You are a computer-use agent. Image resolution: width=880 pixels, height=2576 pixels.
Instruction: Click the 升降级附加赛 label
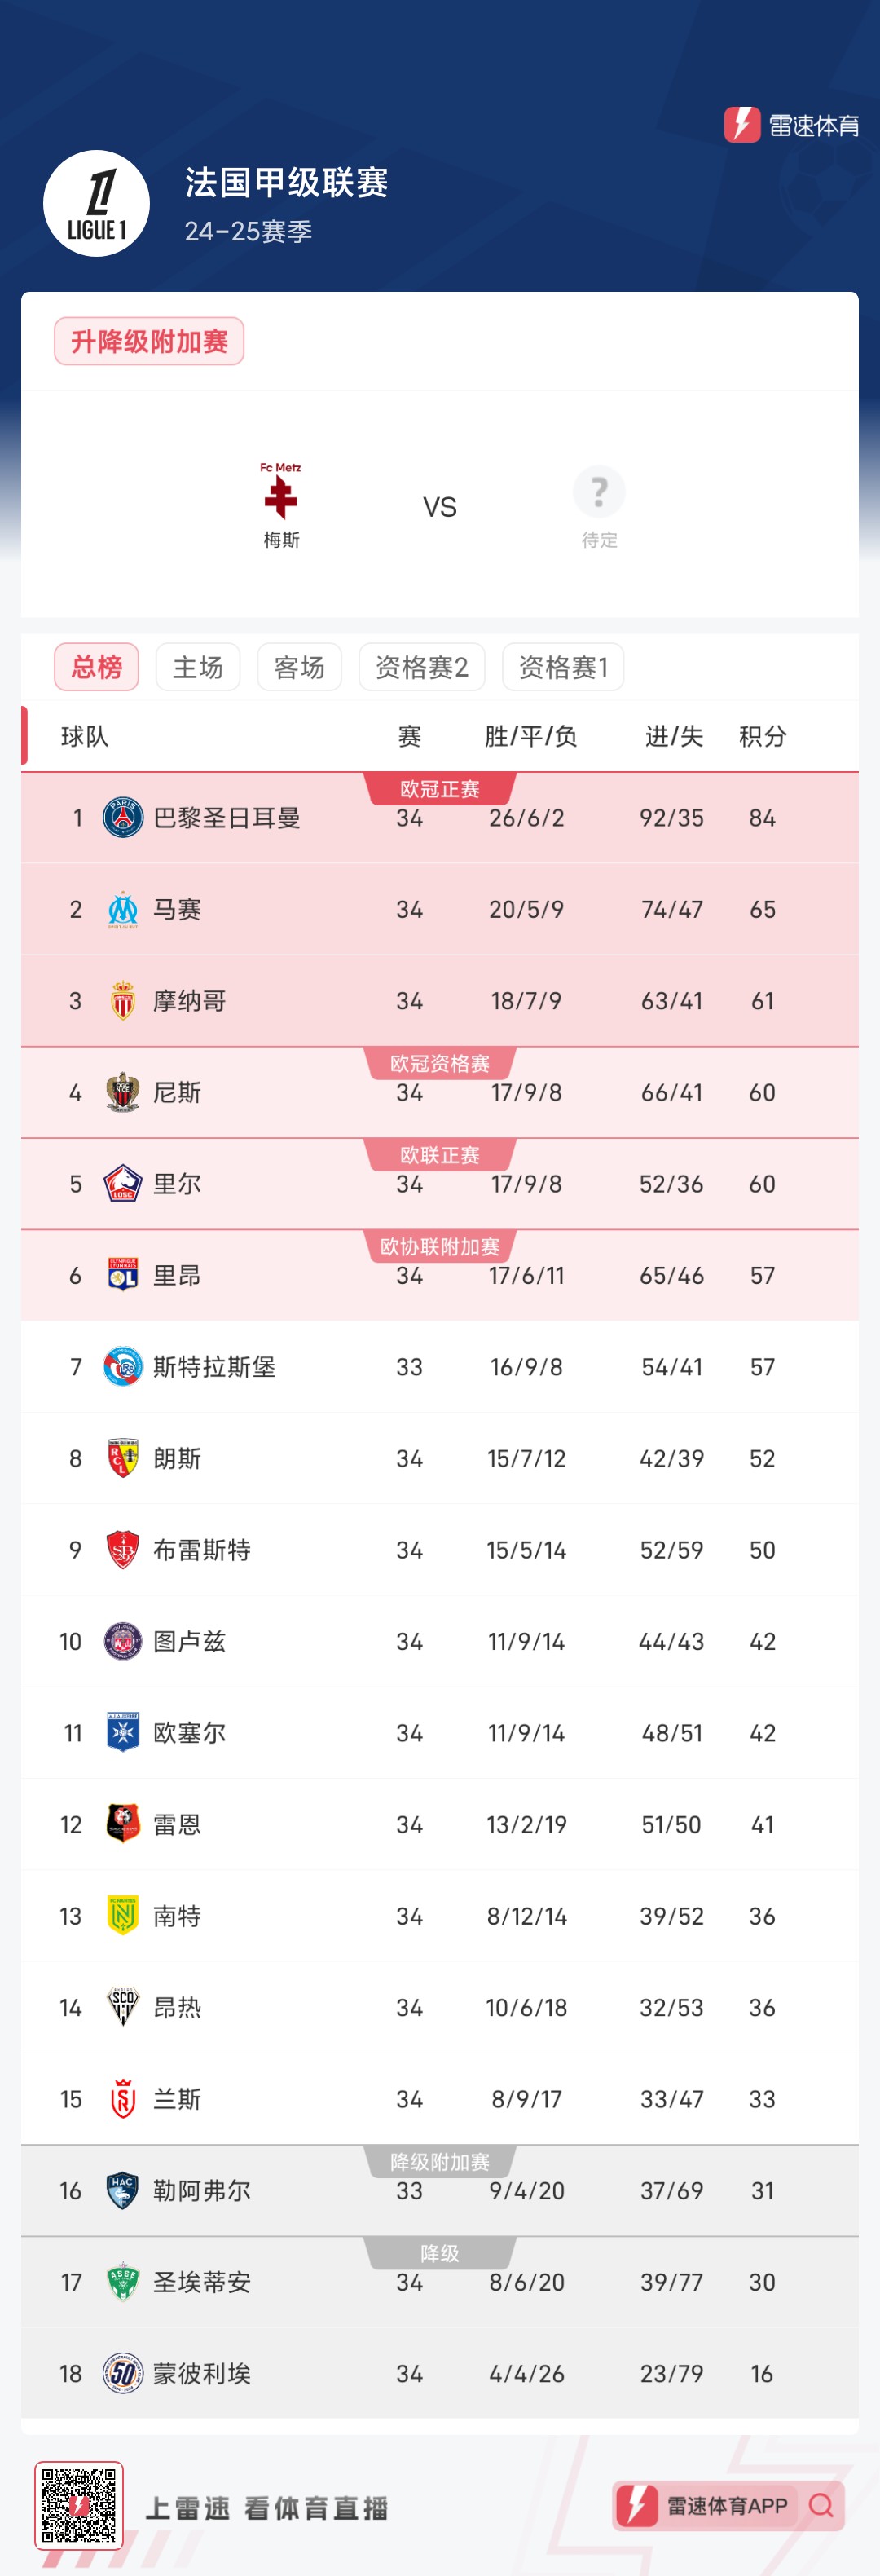pyautogui.click(x=148, y=340)
